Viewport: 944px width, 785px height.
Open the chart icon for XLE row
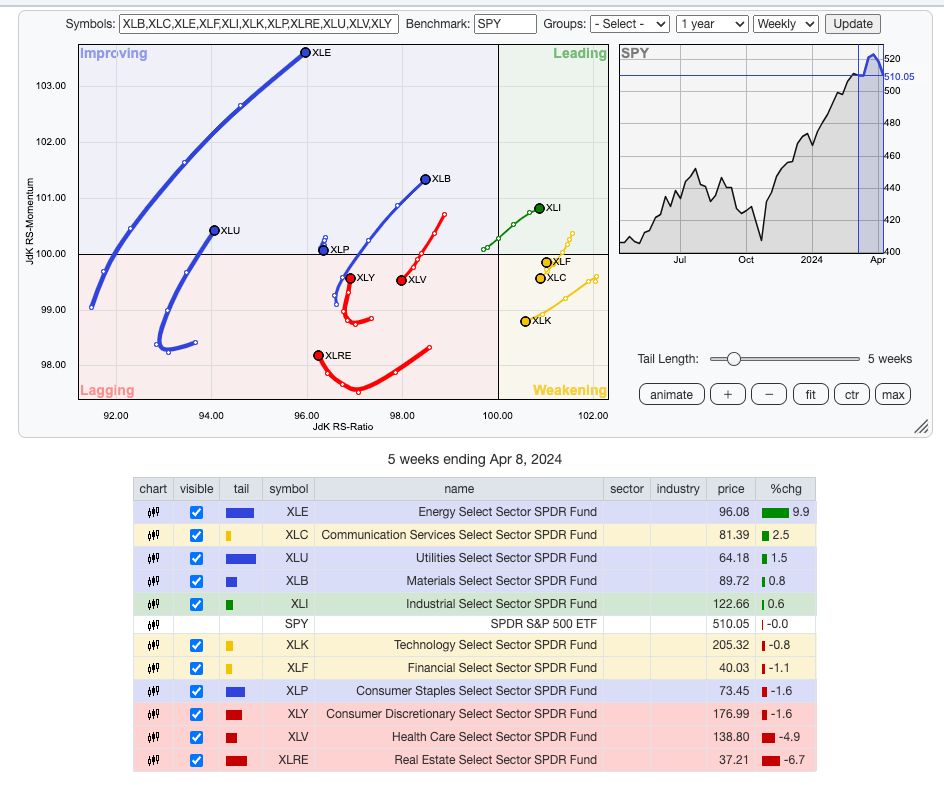click(154, 512)
